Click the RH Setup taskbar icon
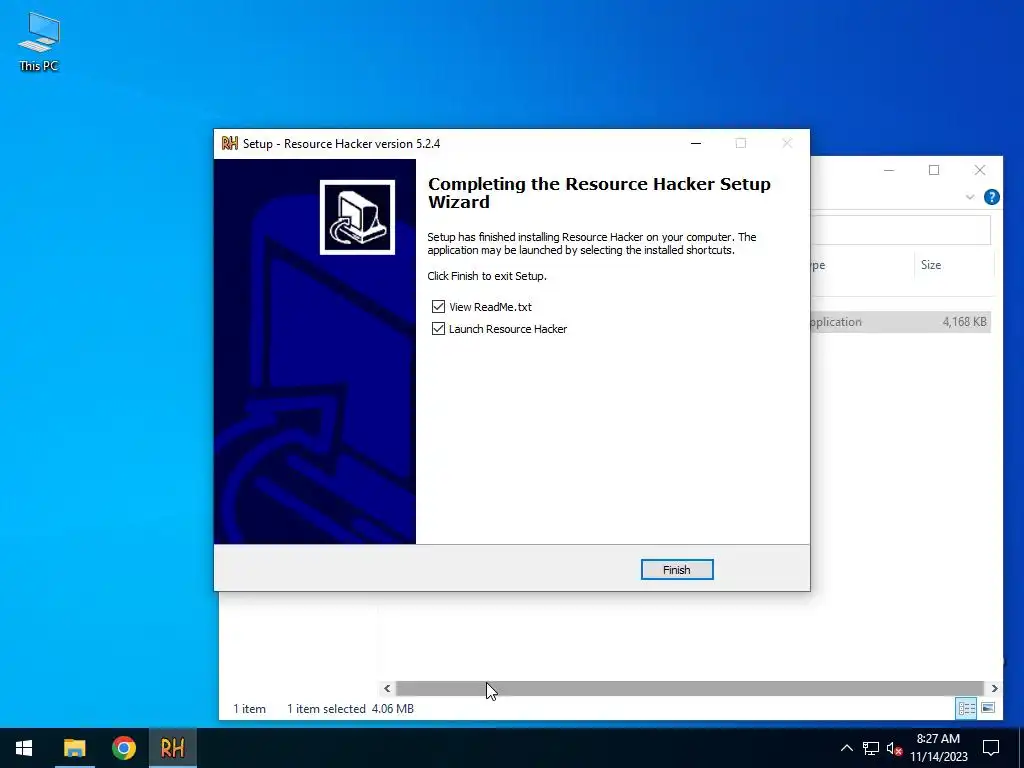 point(172,748)
